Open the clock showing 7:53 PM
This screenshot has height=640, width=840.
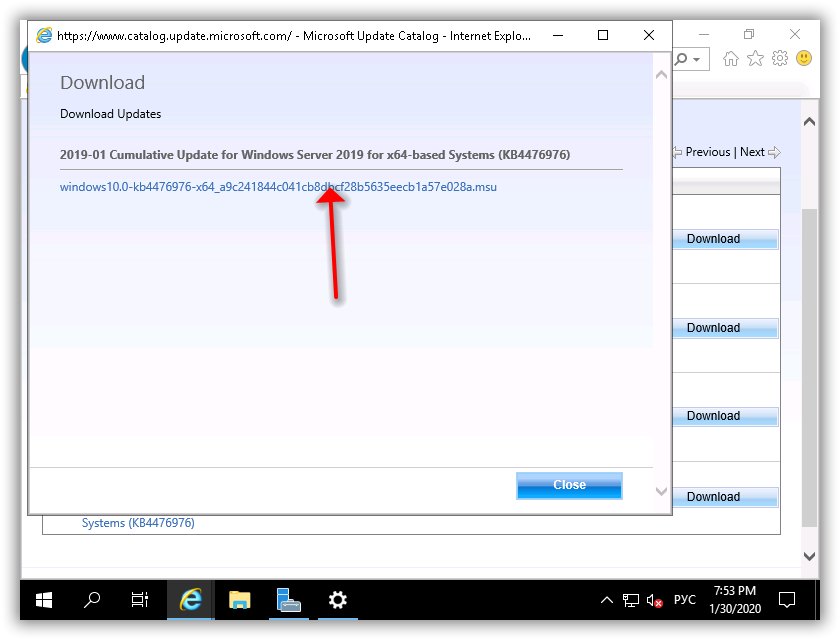pyautogui.click(x=735, y=599)
